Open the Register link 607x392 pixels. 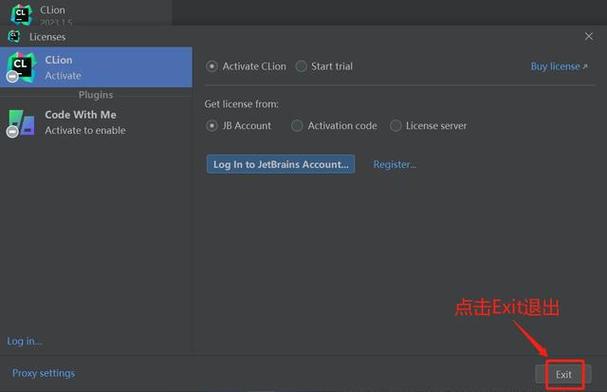pos(394,164)
